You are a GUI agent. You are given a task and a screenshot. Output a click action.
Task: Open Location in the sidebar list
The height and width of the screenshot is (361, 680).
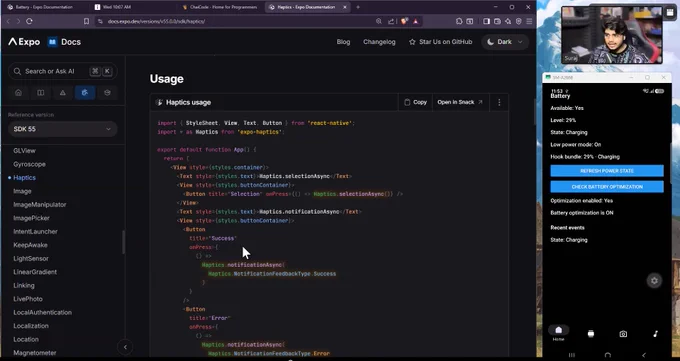point(26,339)
